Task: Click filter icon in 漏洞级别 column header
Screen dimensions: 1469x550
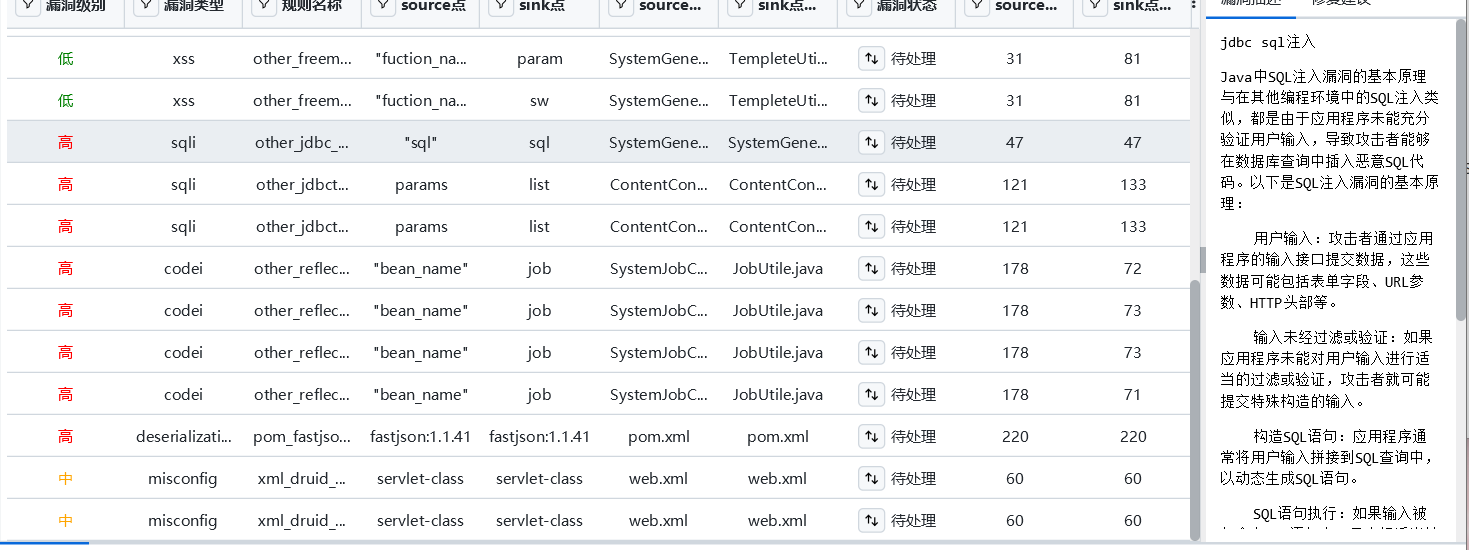Action: coord(27,6)
